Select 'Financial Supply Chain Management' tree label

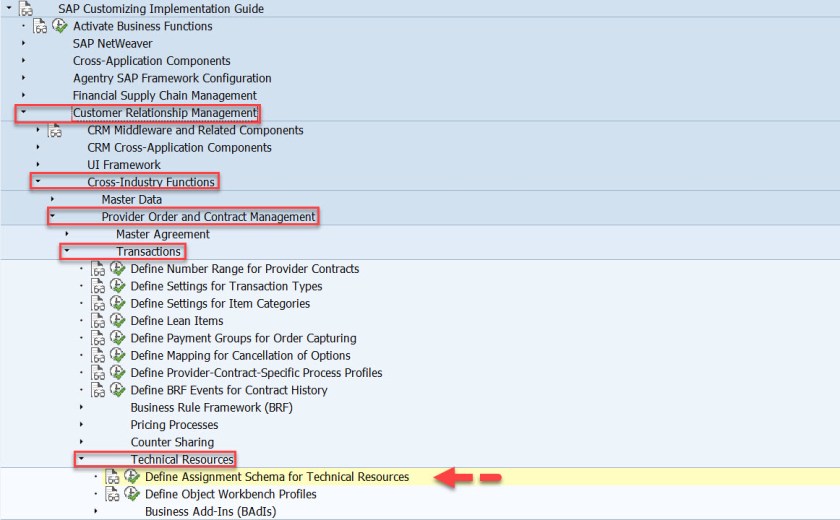coord(165,95)
